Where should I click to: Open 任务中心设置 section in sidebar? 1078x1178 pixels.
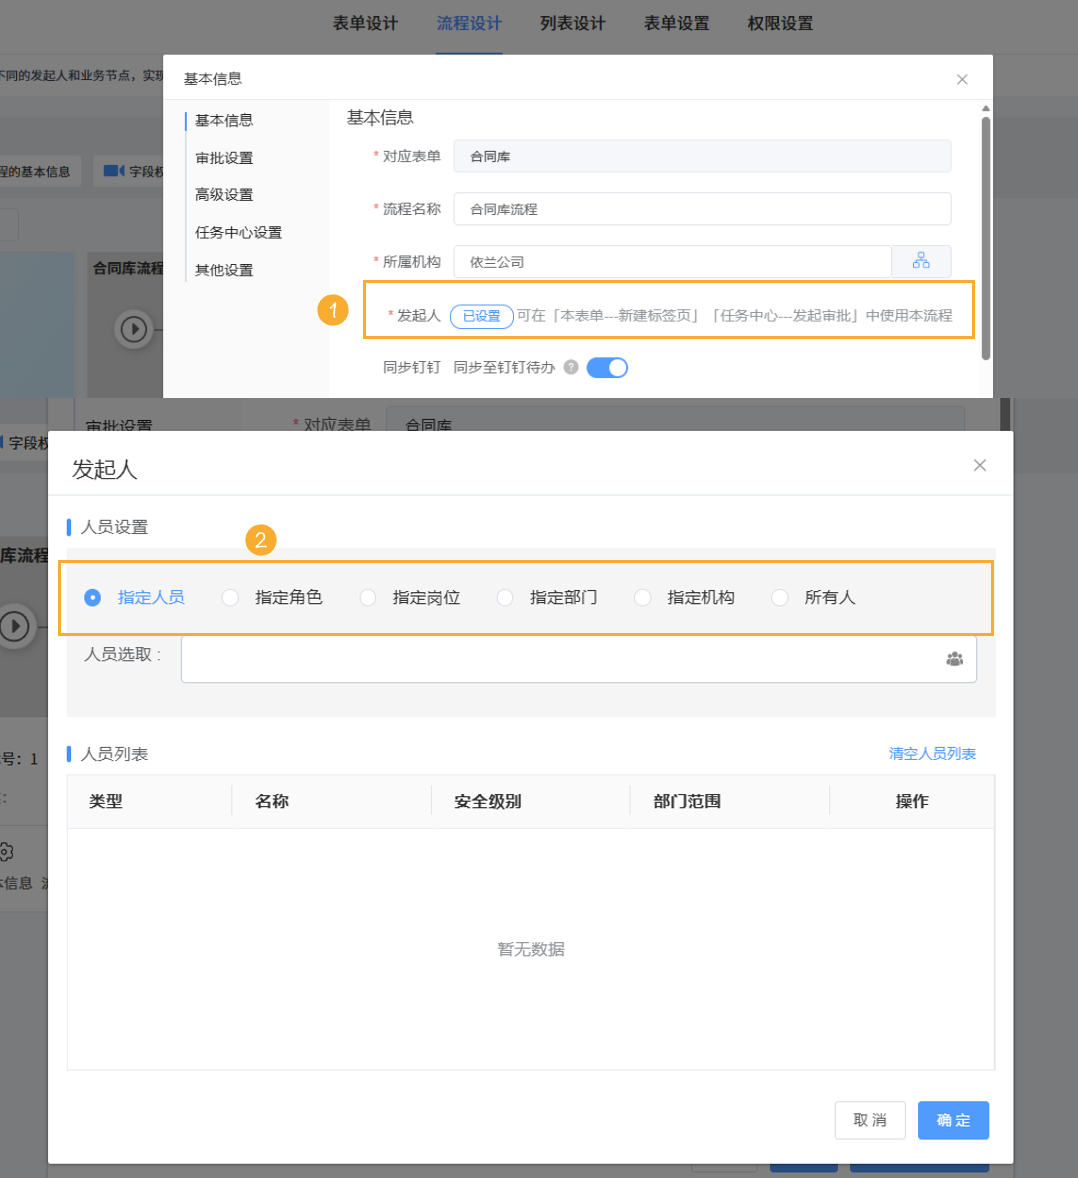238,232
